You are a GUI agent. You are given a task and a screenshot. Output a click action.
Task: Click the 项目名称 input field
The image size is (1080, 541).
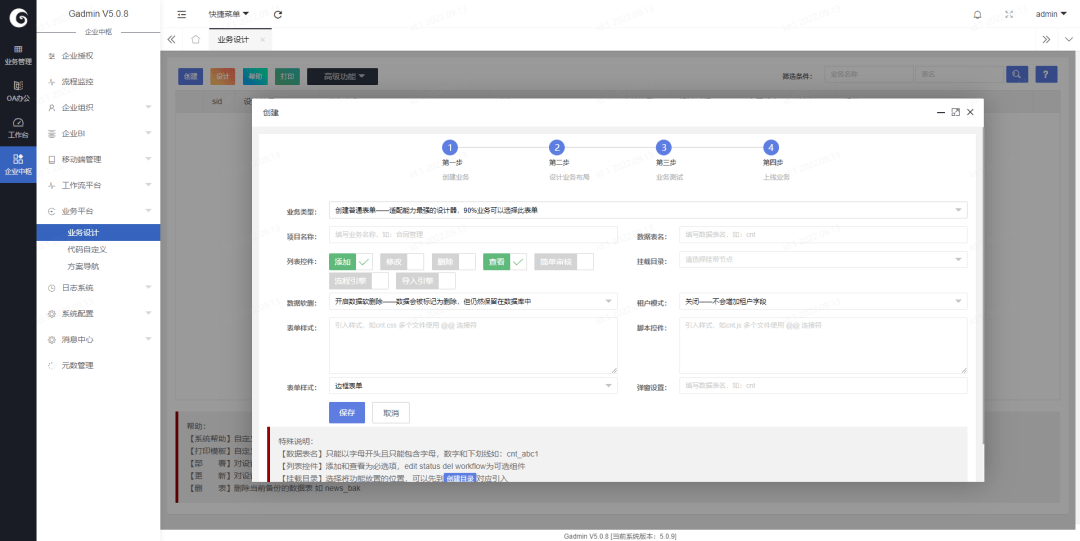(472, 236)
